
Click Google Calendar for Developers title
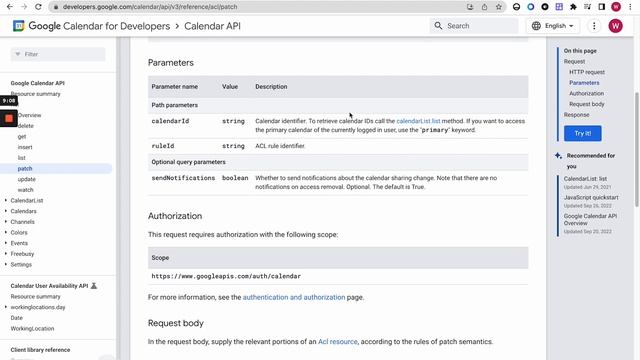coord(99,26)
